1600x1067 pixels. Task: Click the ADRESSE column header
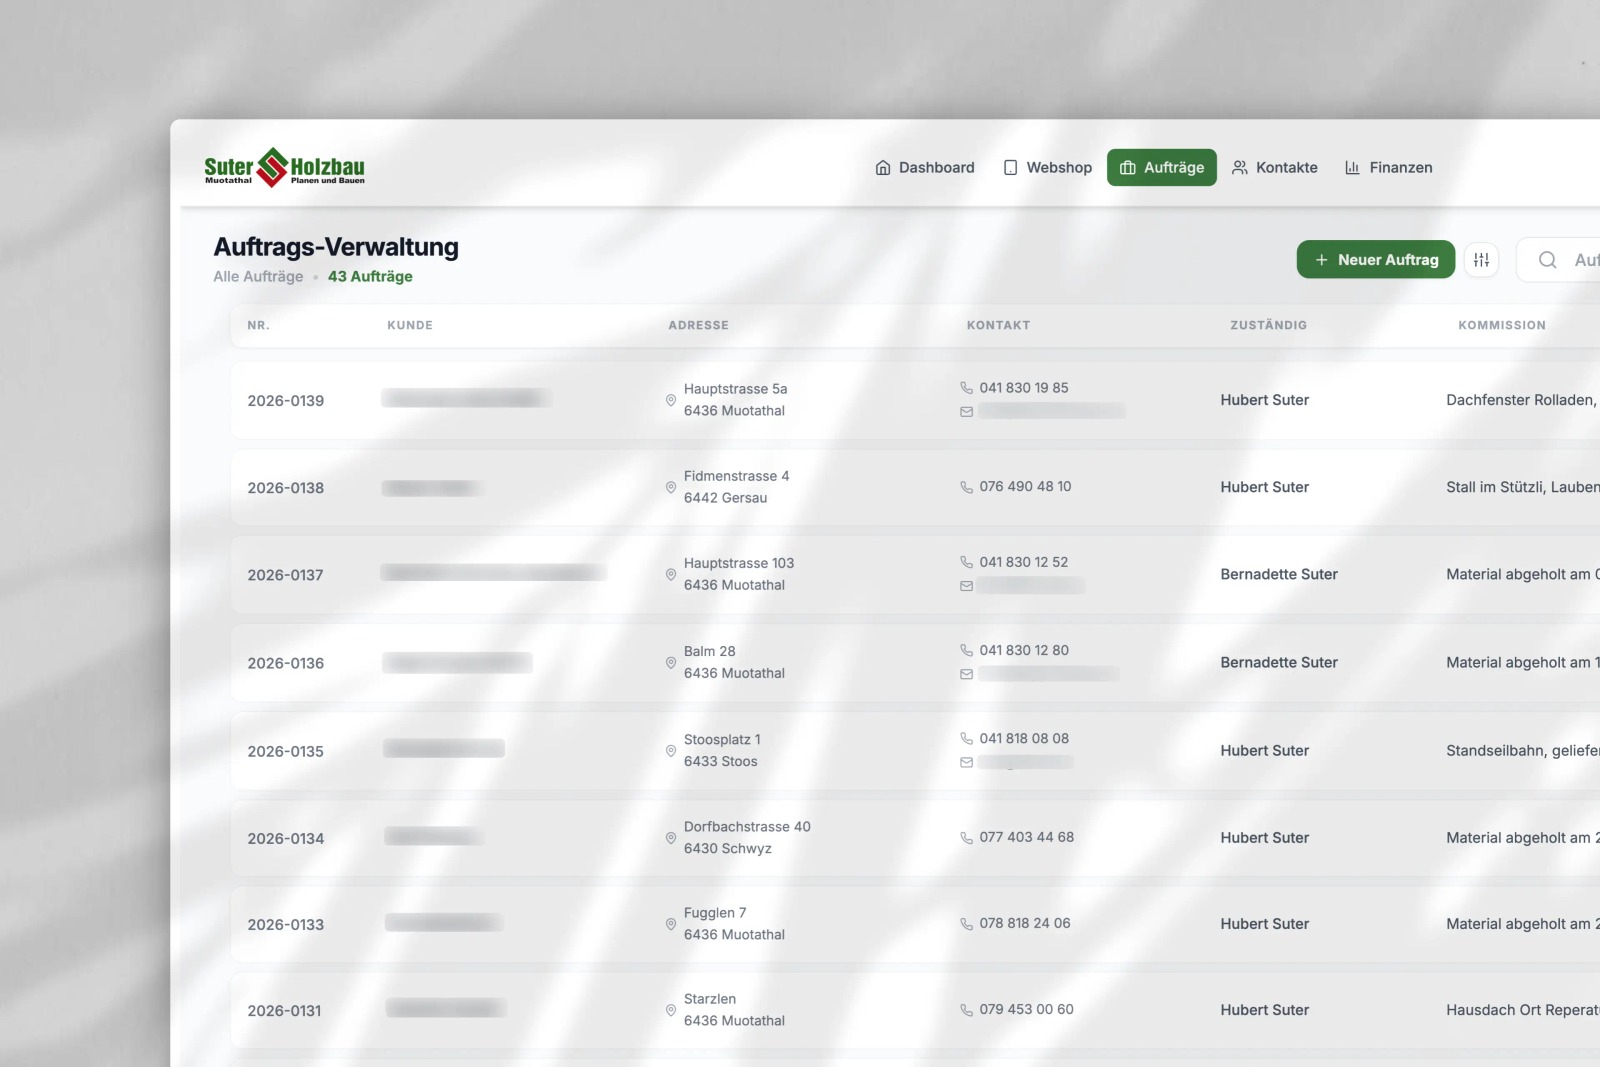click(699, 326)
